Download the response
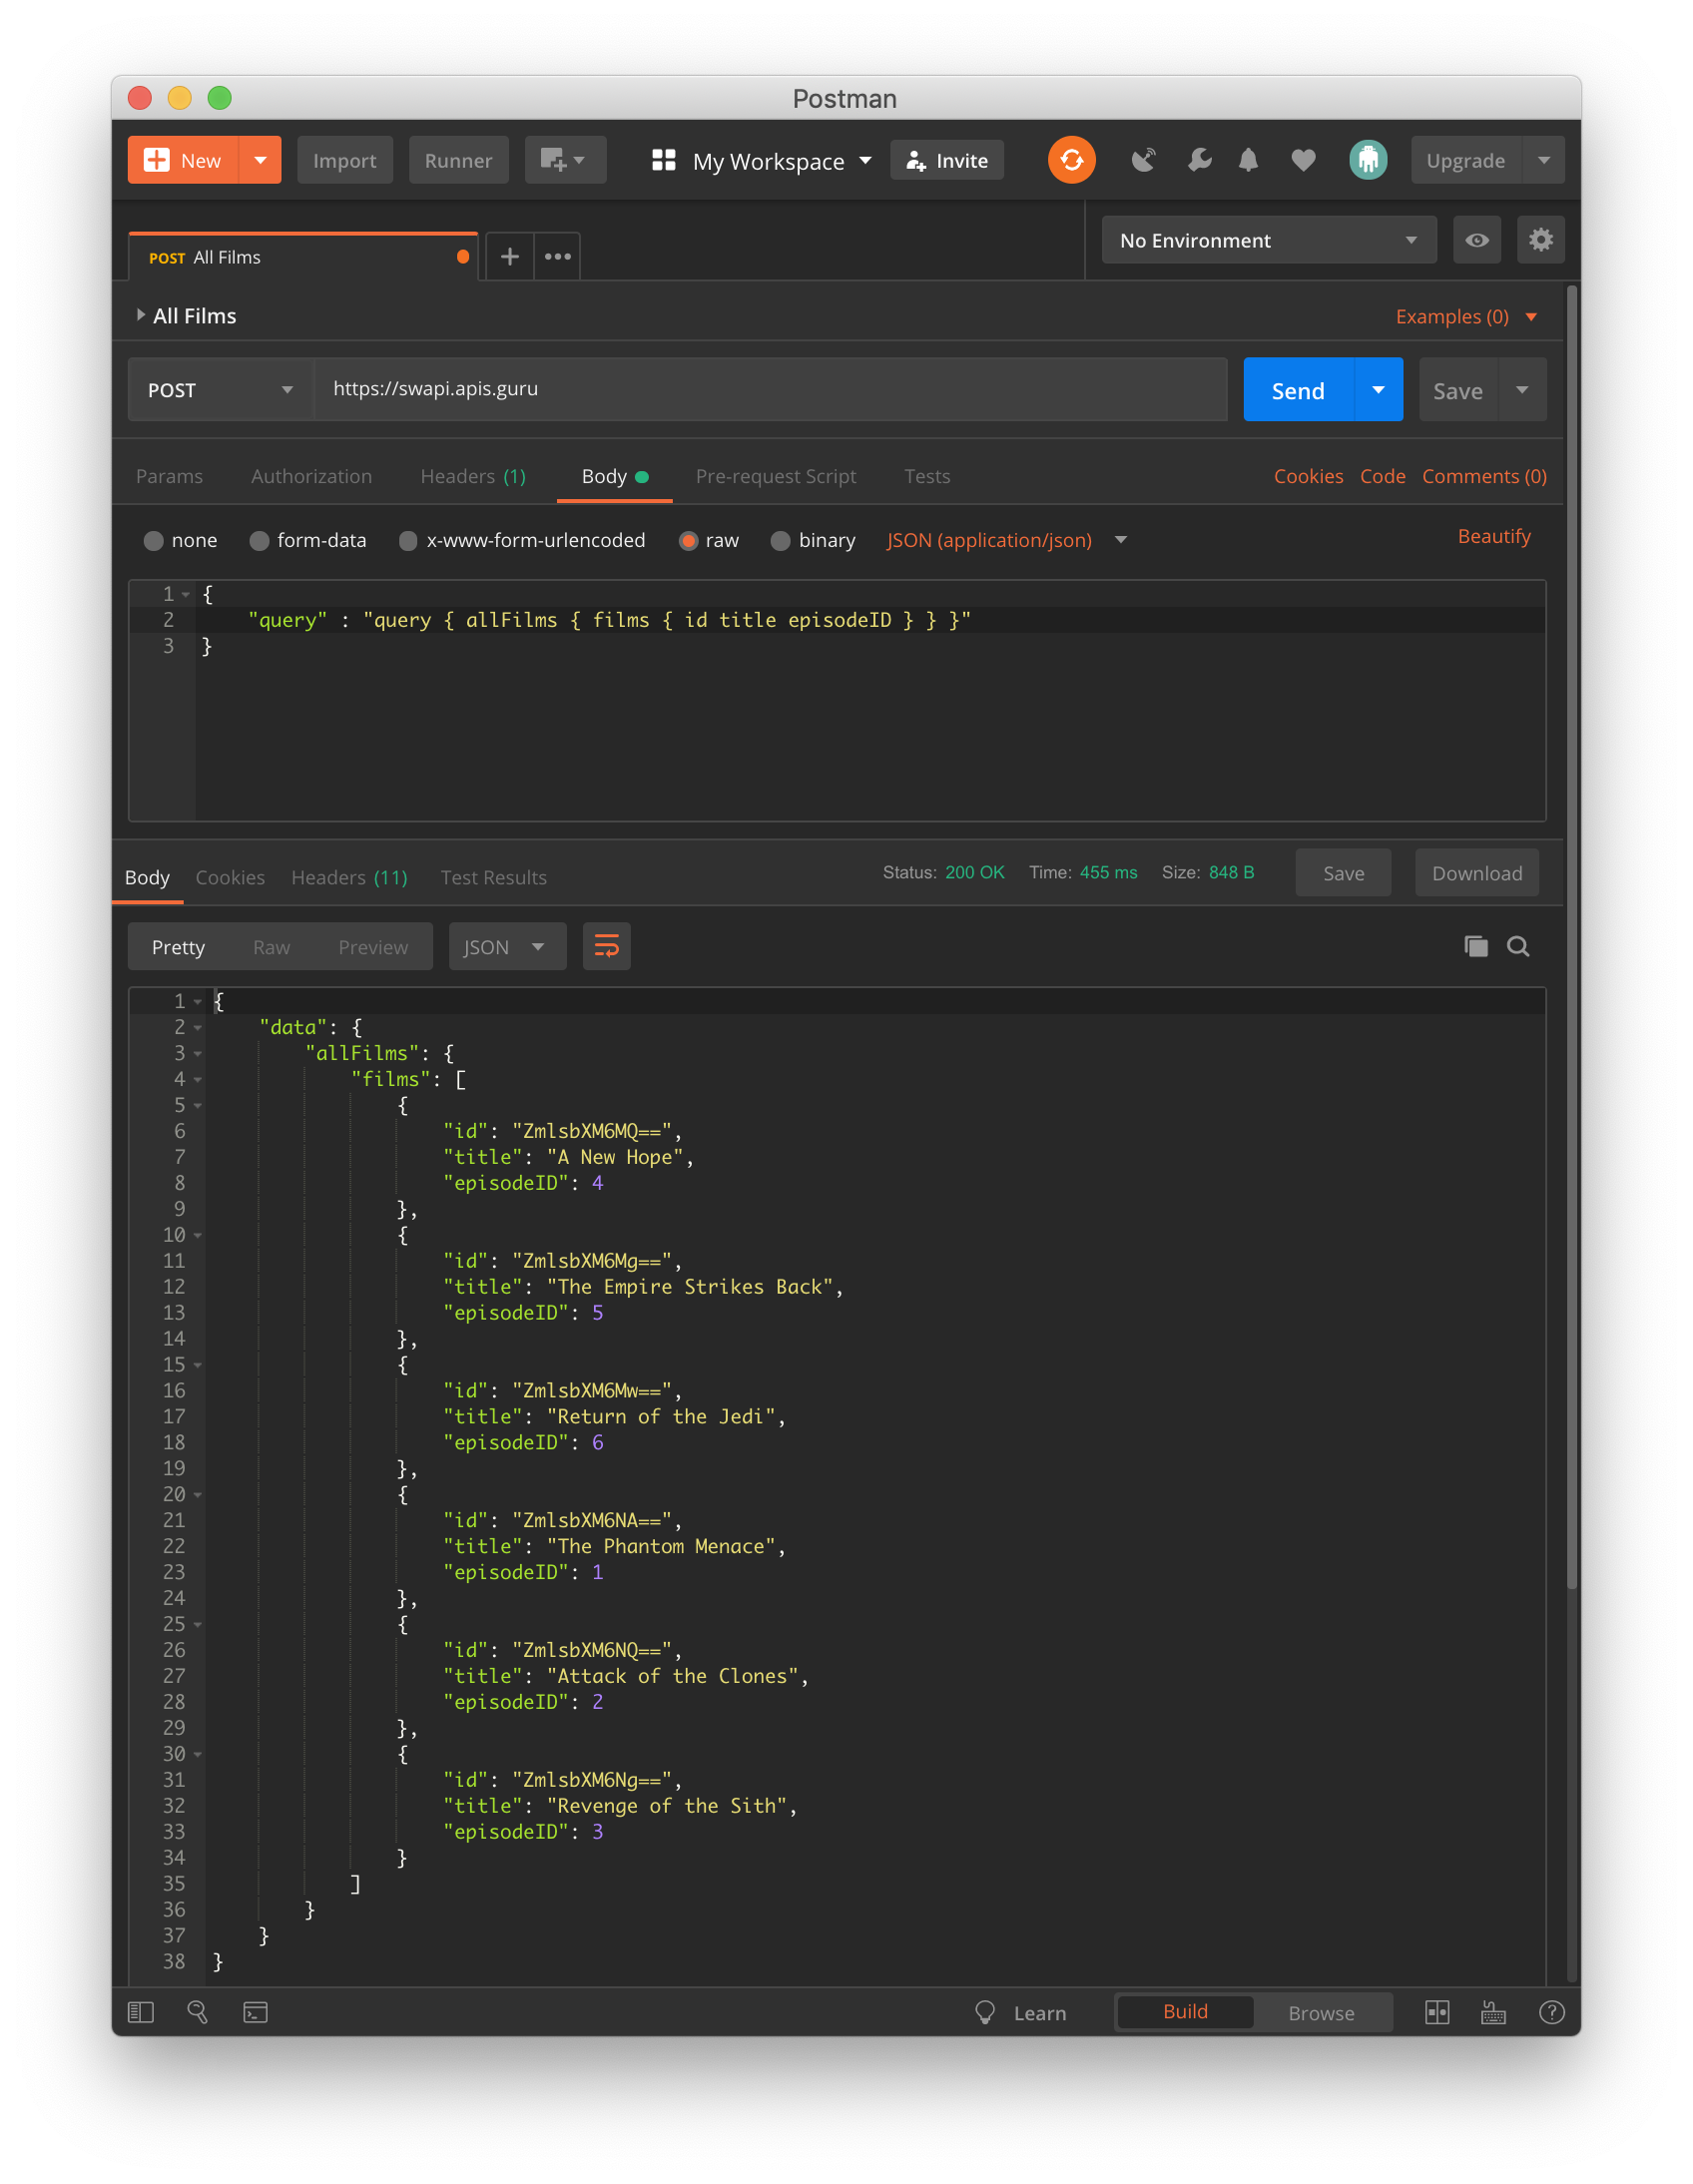The height and width of the screenshot is (2184, 1693). pos(1476,873)
